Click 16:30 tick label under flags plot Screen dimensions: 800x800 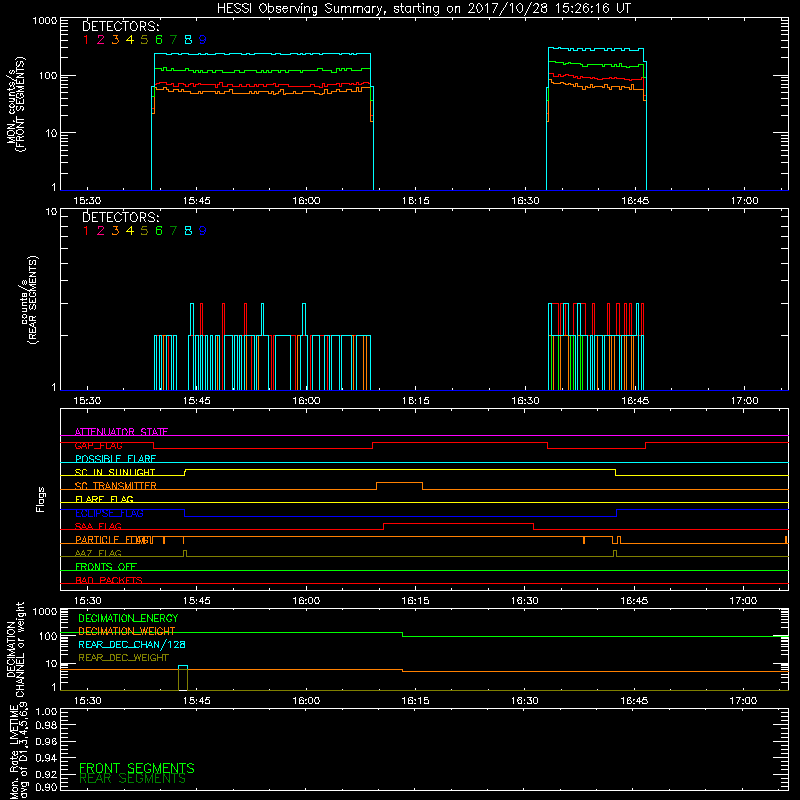[x=524, y=601]
